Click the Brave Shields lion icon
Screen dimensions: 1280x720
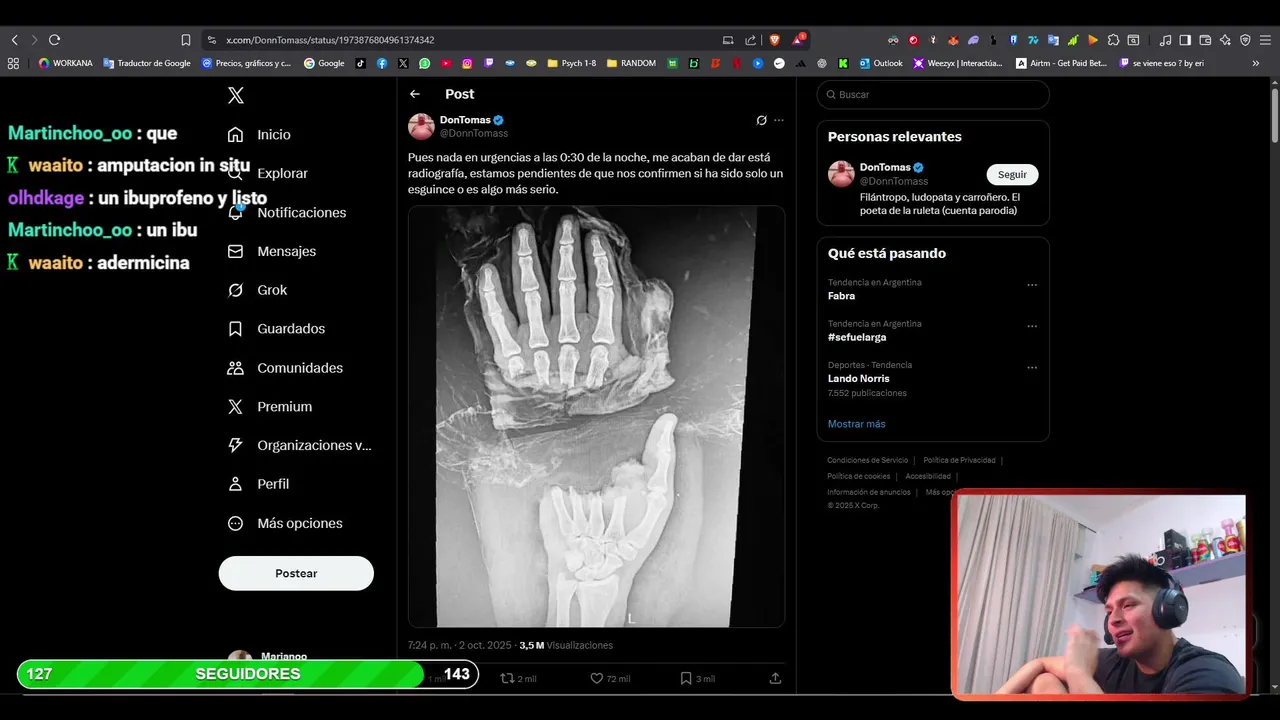pyautogui.click(x=773, y=40)
